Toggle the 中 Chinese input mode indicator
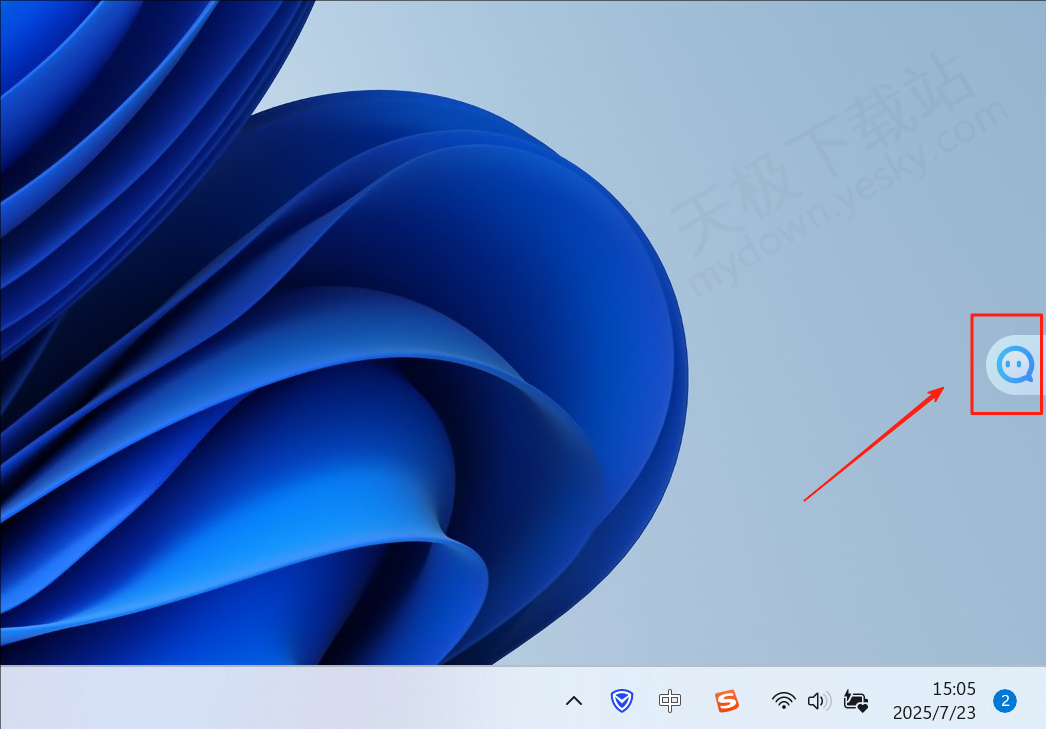The height and width of the screenshot is (729, 1046). 670,701
